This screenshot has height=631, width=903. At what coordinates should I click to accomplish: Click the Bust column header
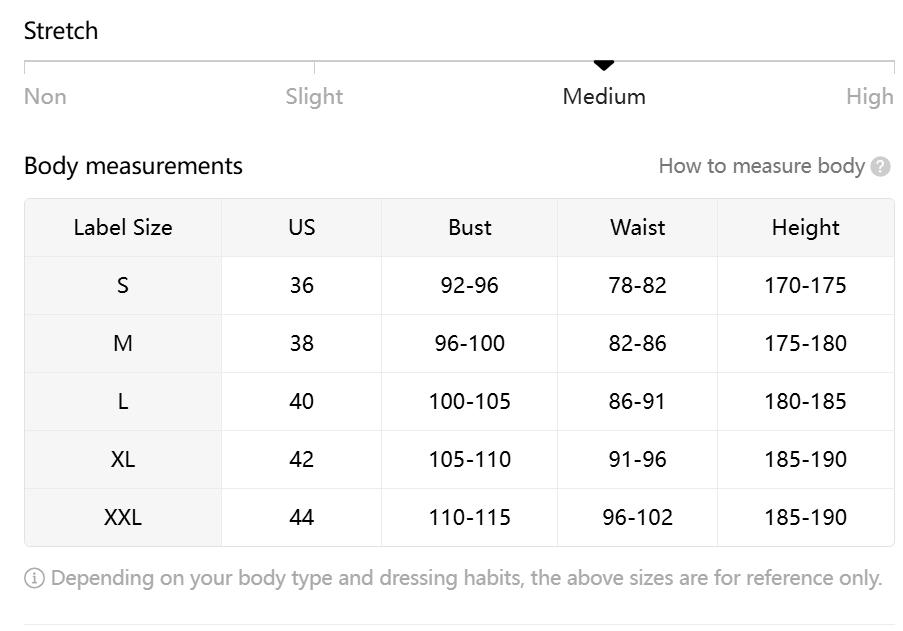click(x=468, y=228)
